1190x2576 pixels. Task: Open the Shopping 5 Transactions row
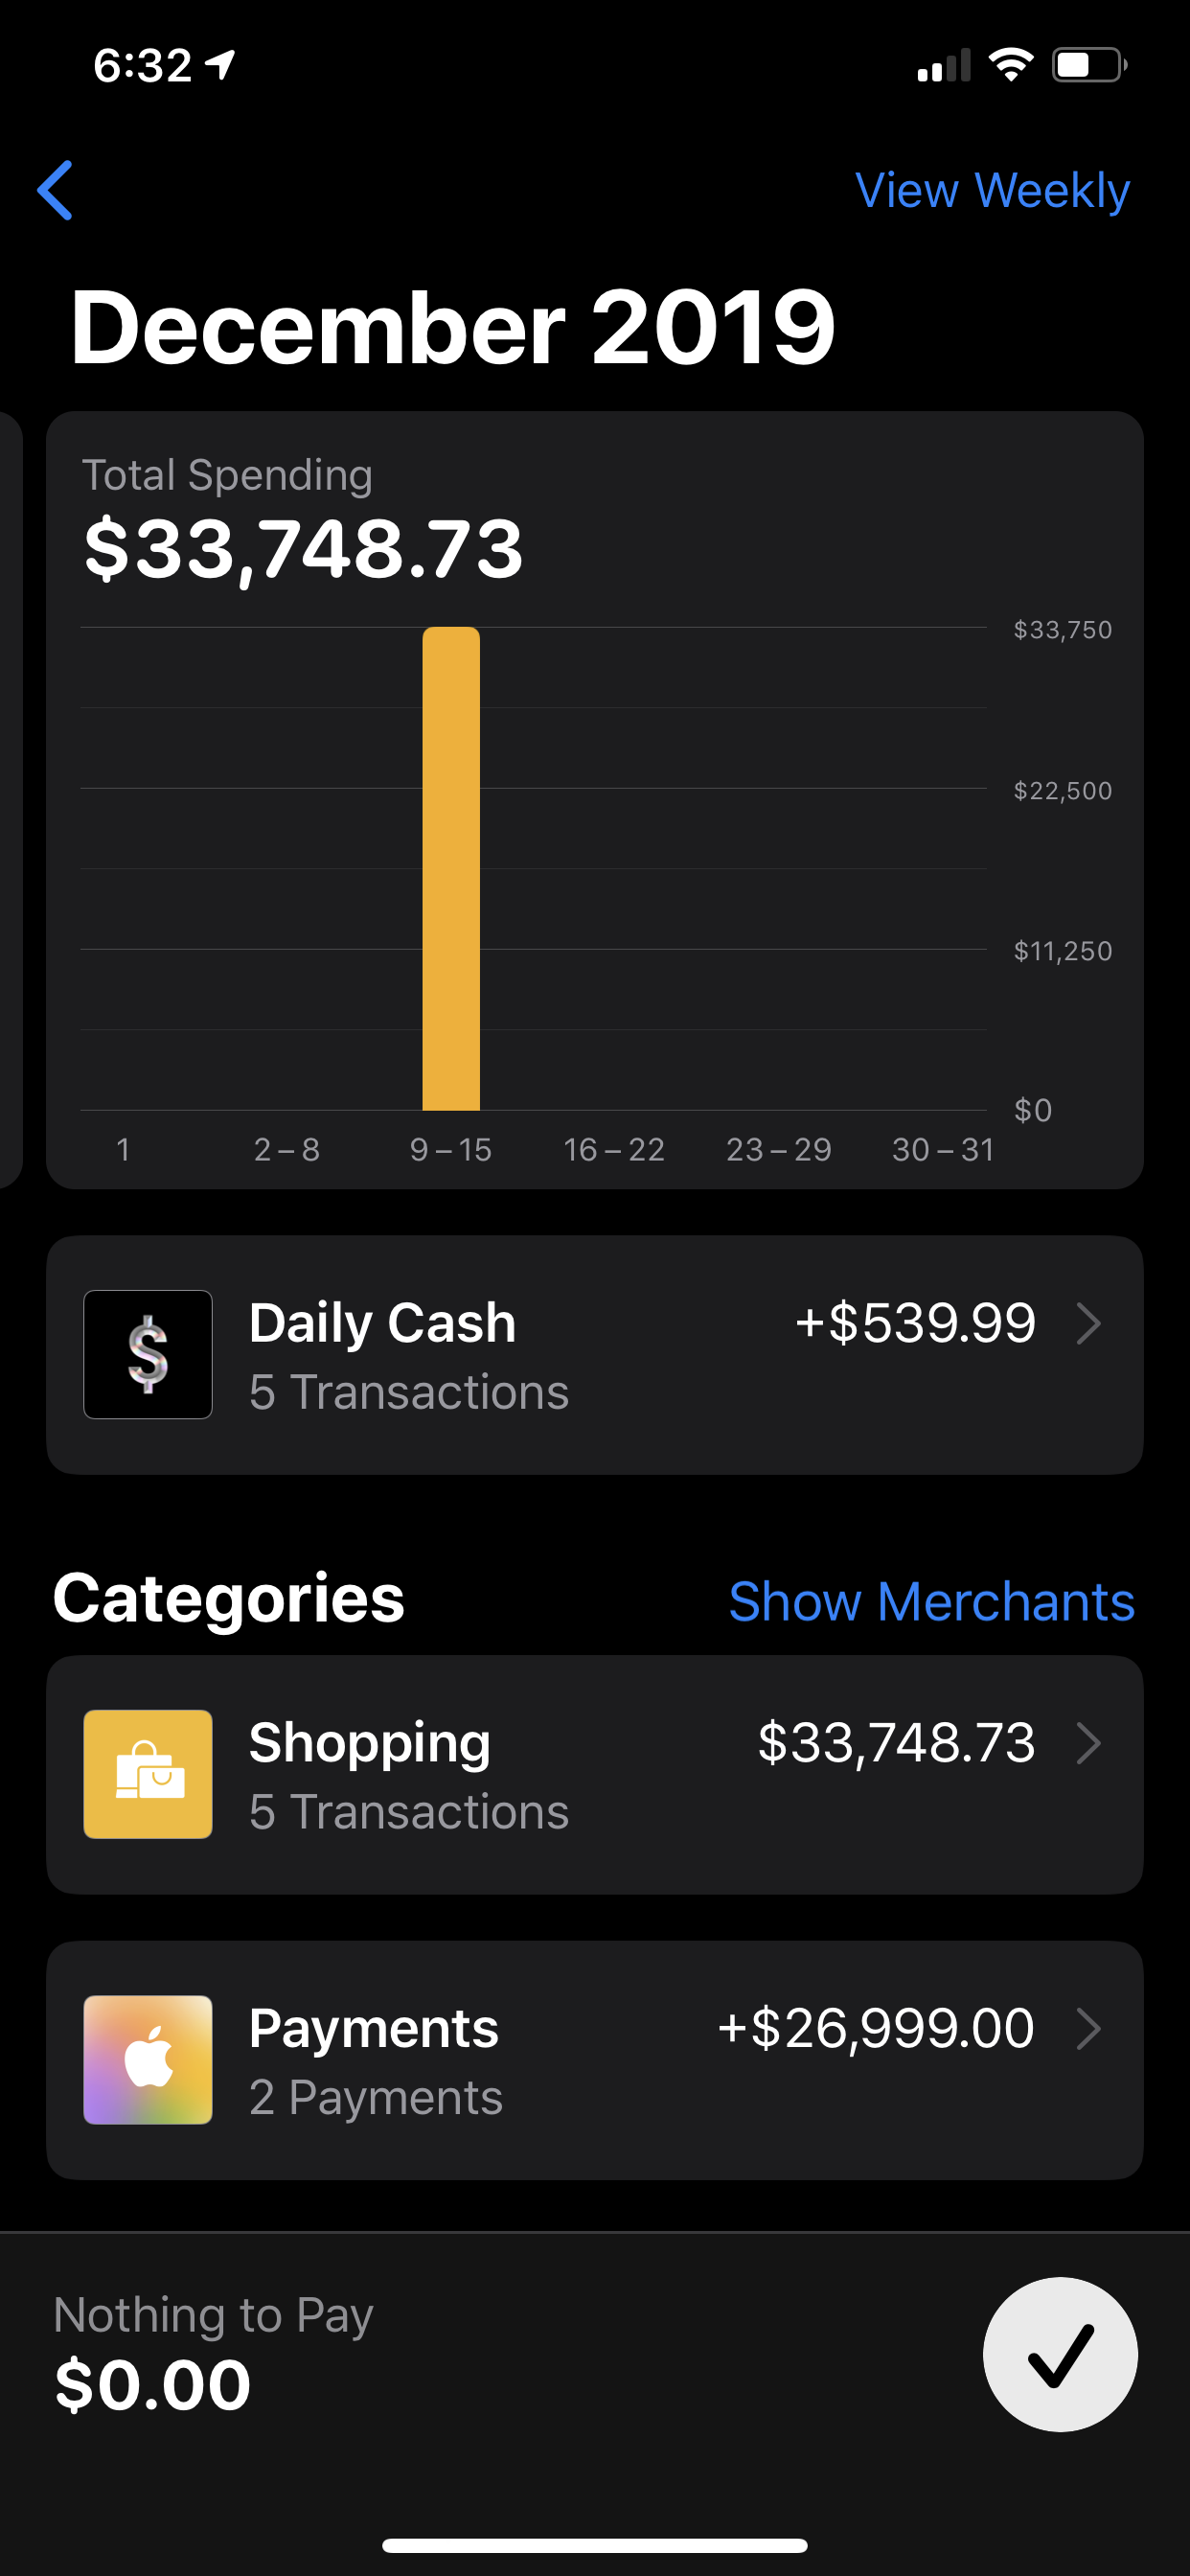point(409,1812)
